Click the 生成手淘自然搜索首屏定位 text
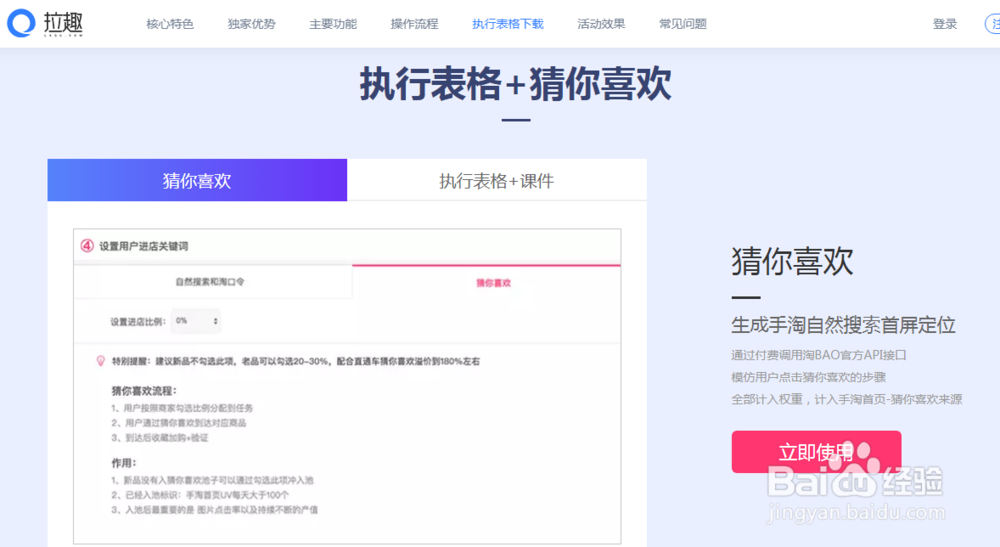This screenshot has width=1000, height=547. [843, 325]
